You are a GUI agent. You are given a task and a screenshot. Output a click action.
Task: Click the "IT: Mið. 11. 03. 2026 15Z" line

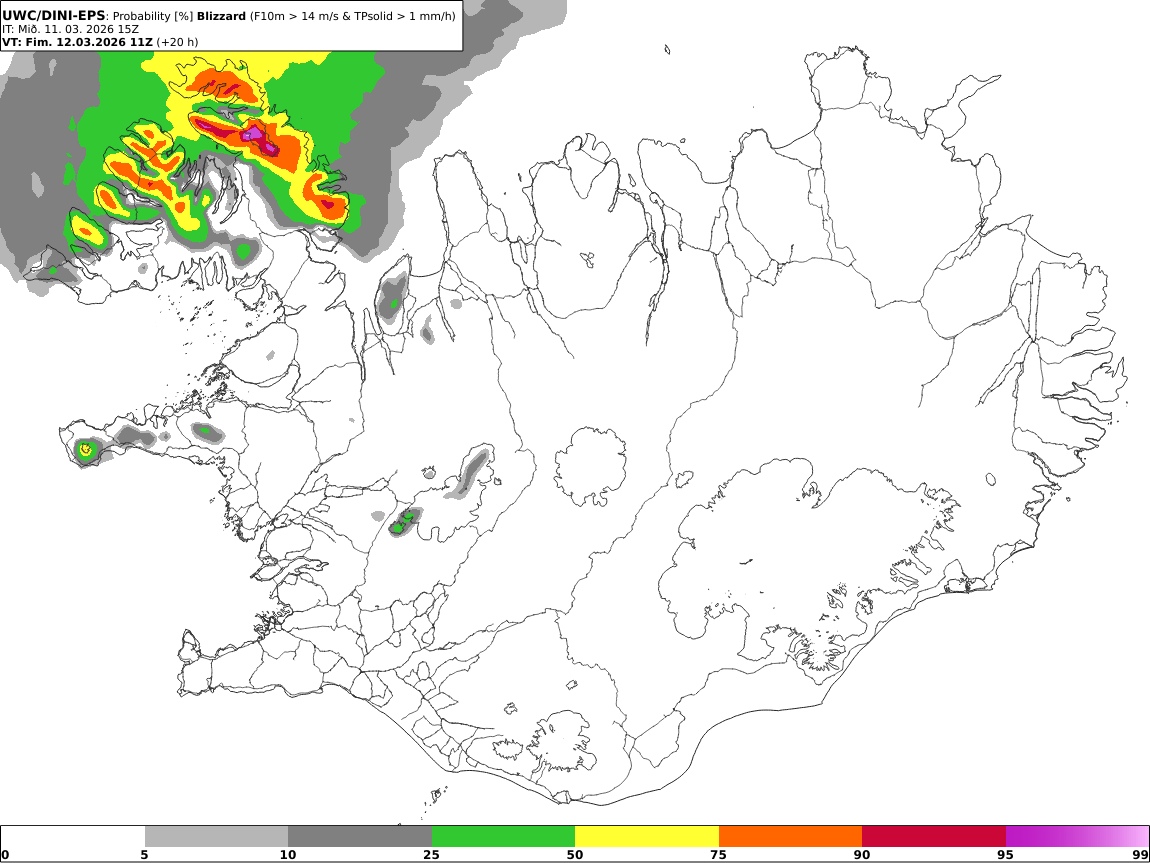click(70, 29)
